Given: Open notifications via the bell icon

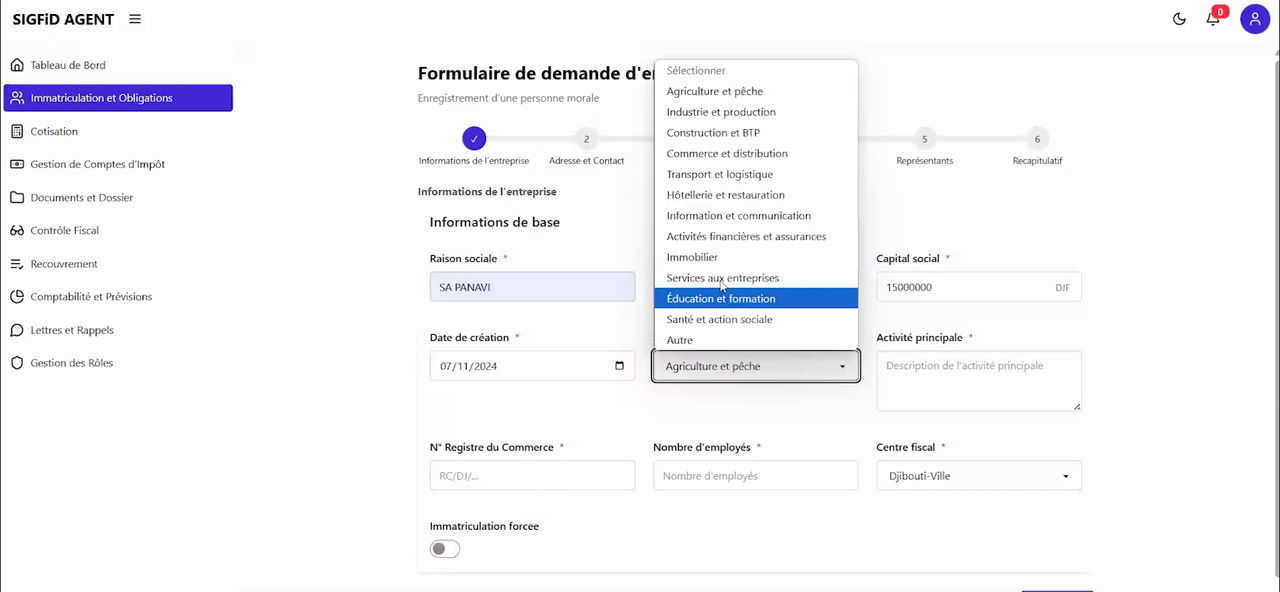Looking at the screenshot, I should pos(1213,18).
